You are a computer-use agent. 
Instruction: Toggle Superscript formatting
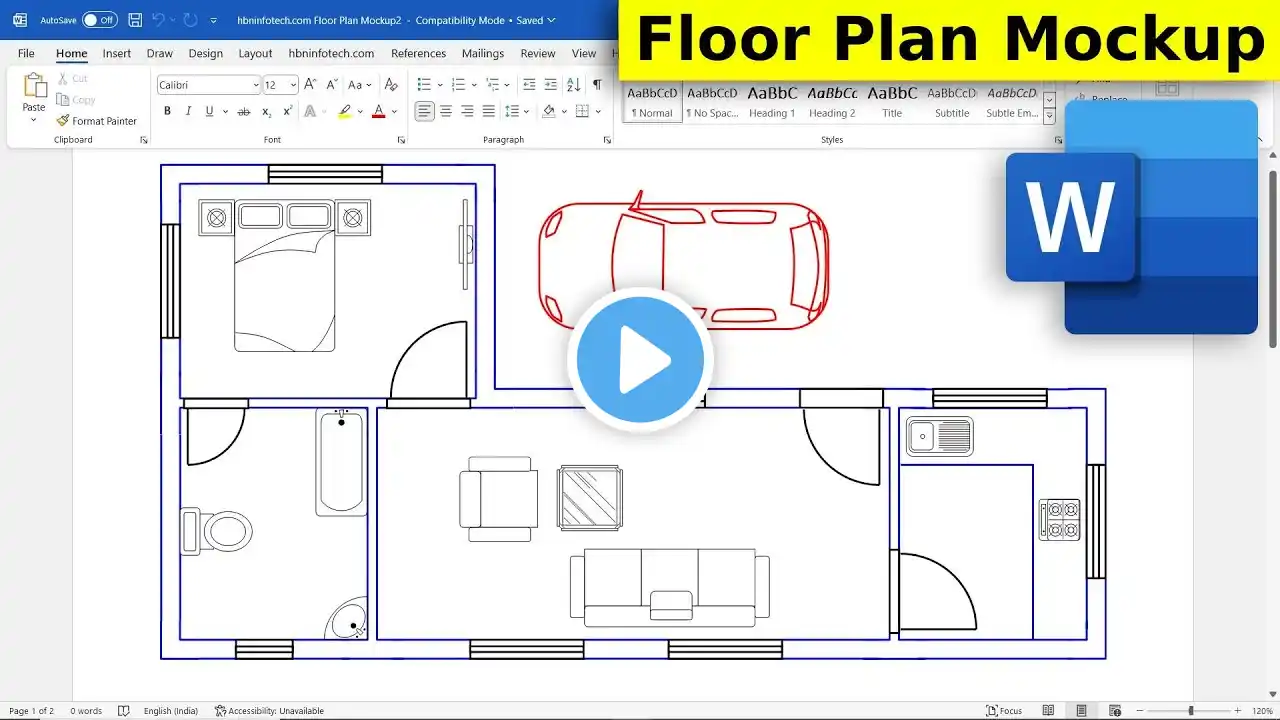coord(288,111)
